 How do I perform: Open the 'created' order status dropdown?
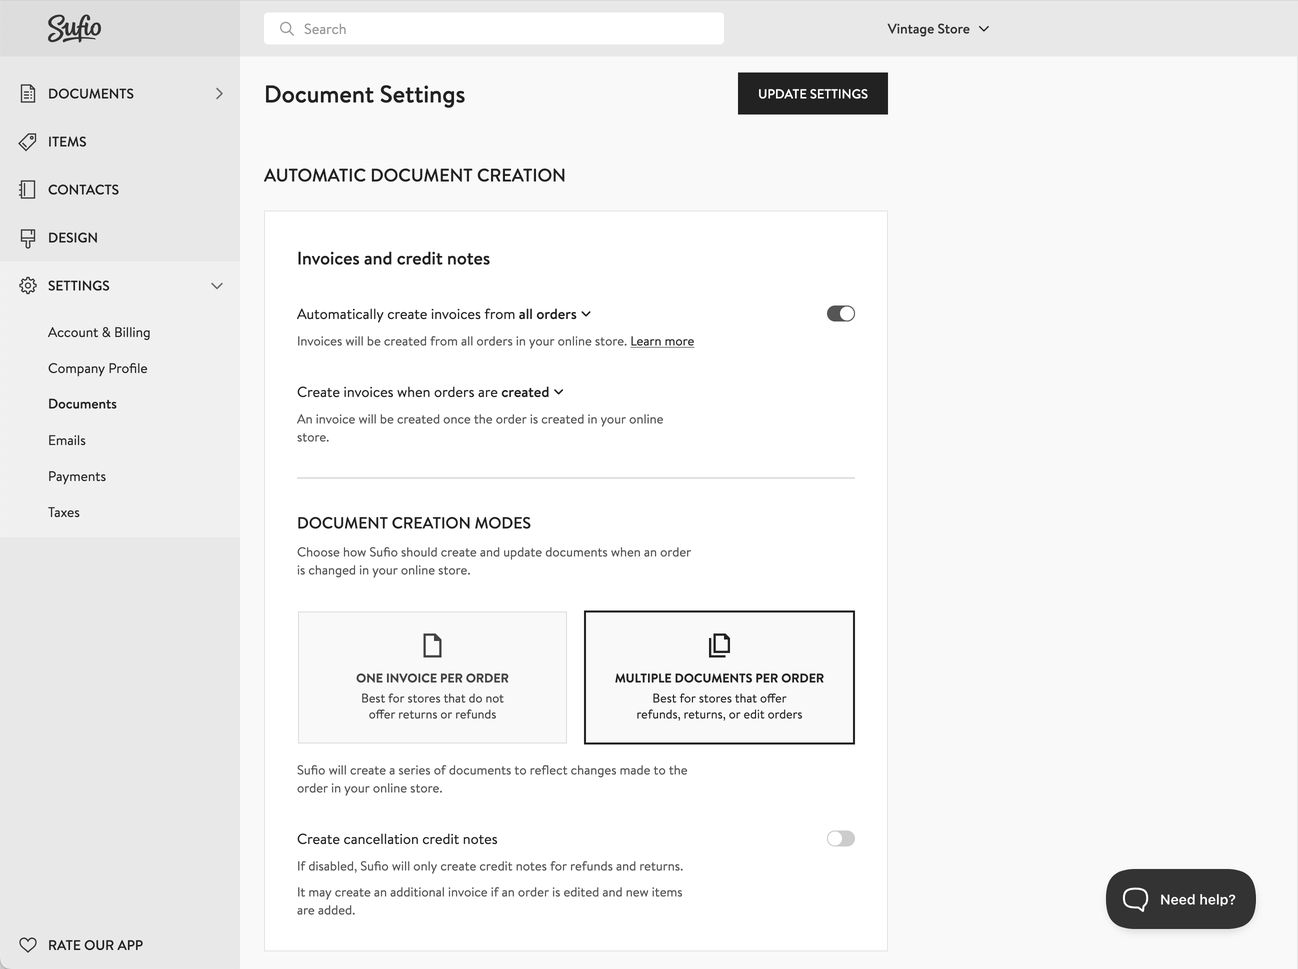click(x=532, y=392)
